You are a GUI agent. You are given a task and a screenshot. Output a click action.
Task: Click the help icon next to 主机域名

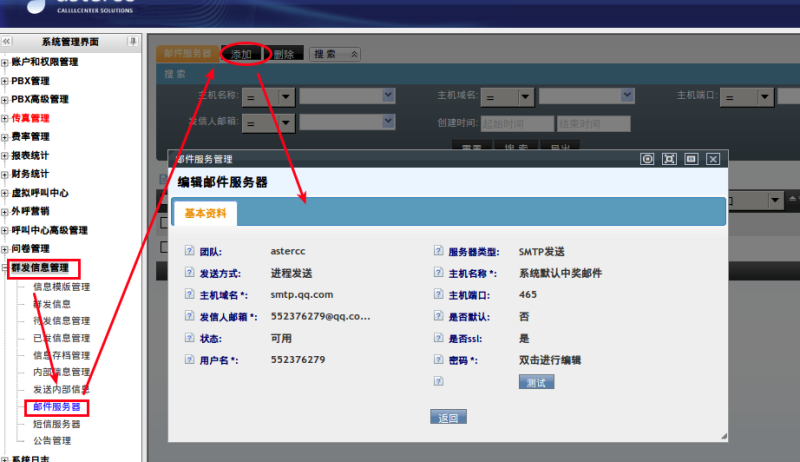coord(190,295)
